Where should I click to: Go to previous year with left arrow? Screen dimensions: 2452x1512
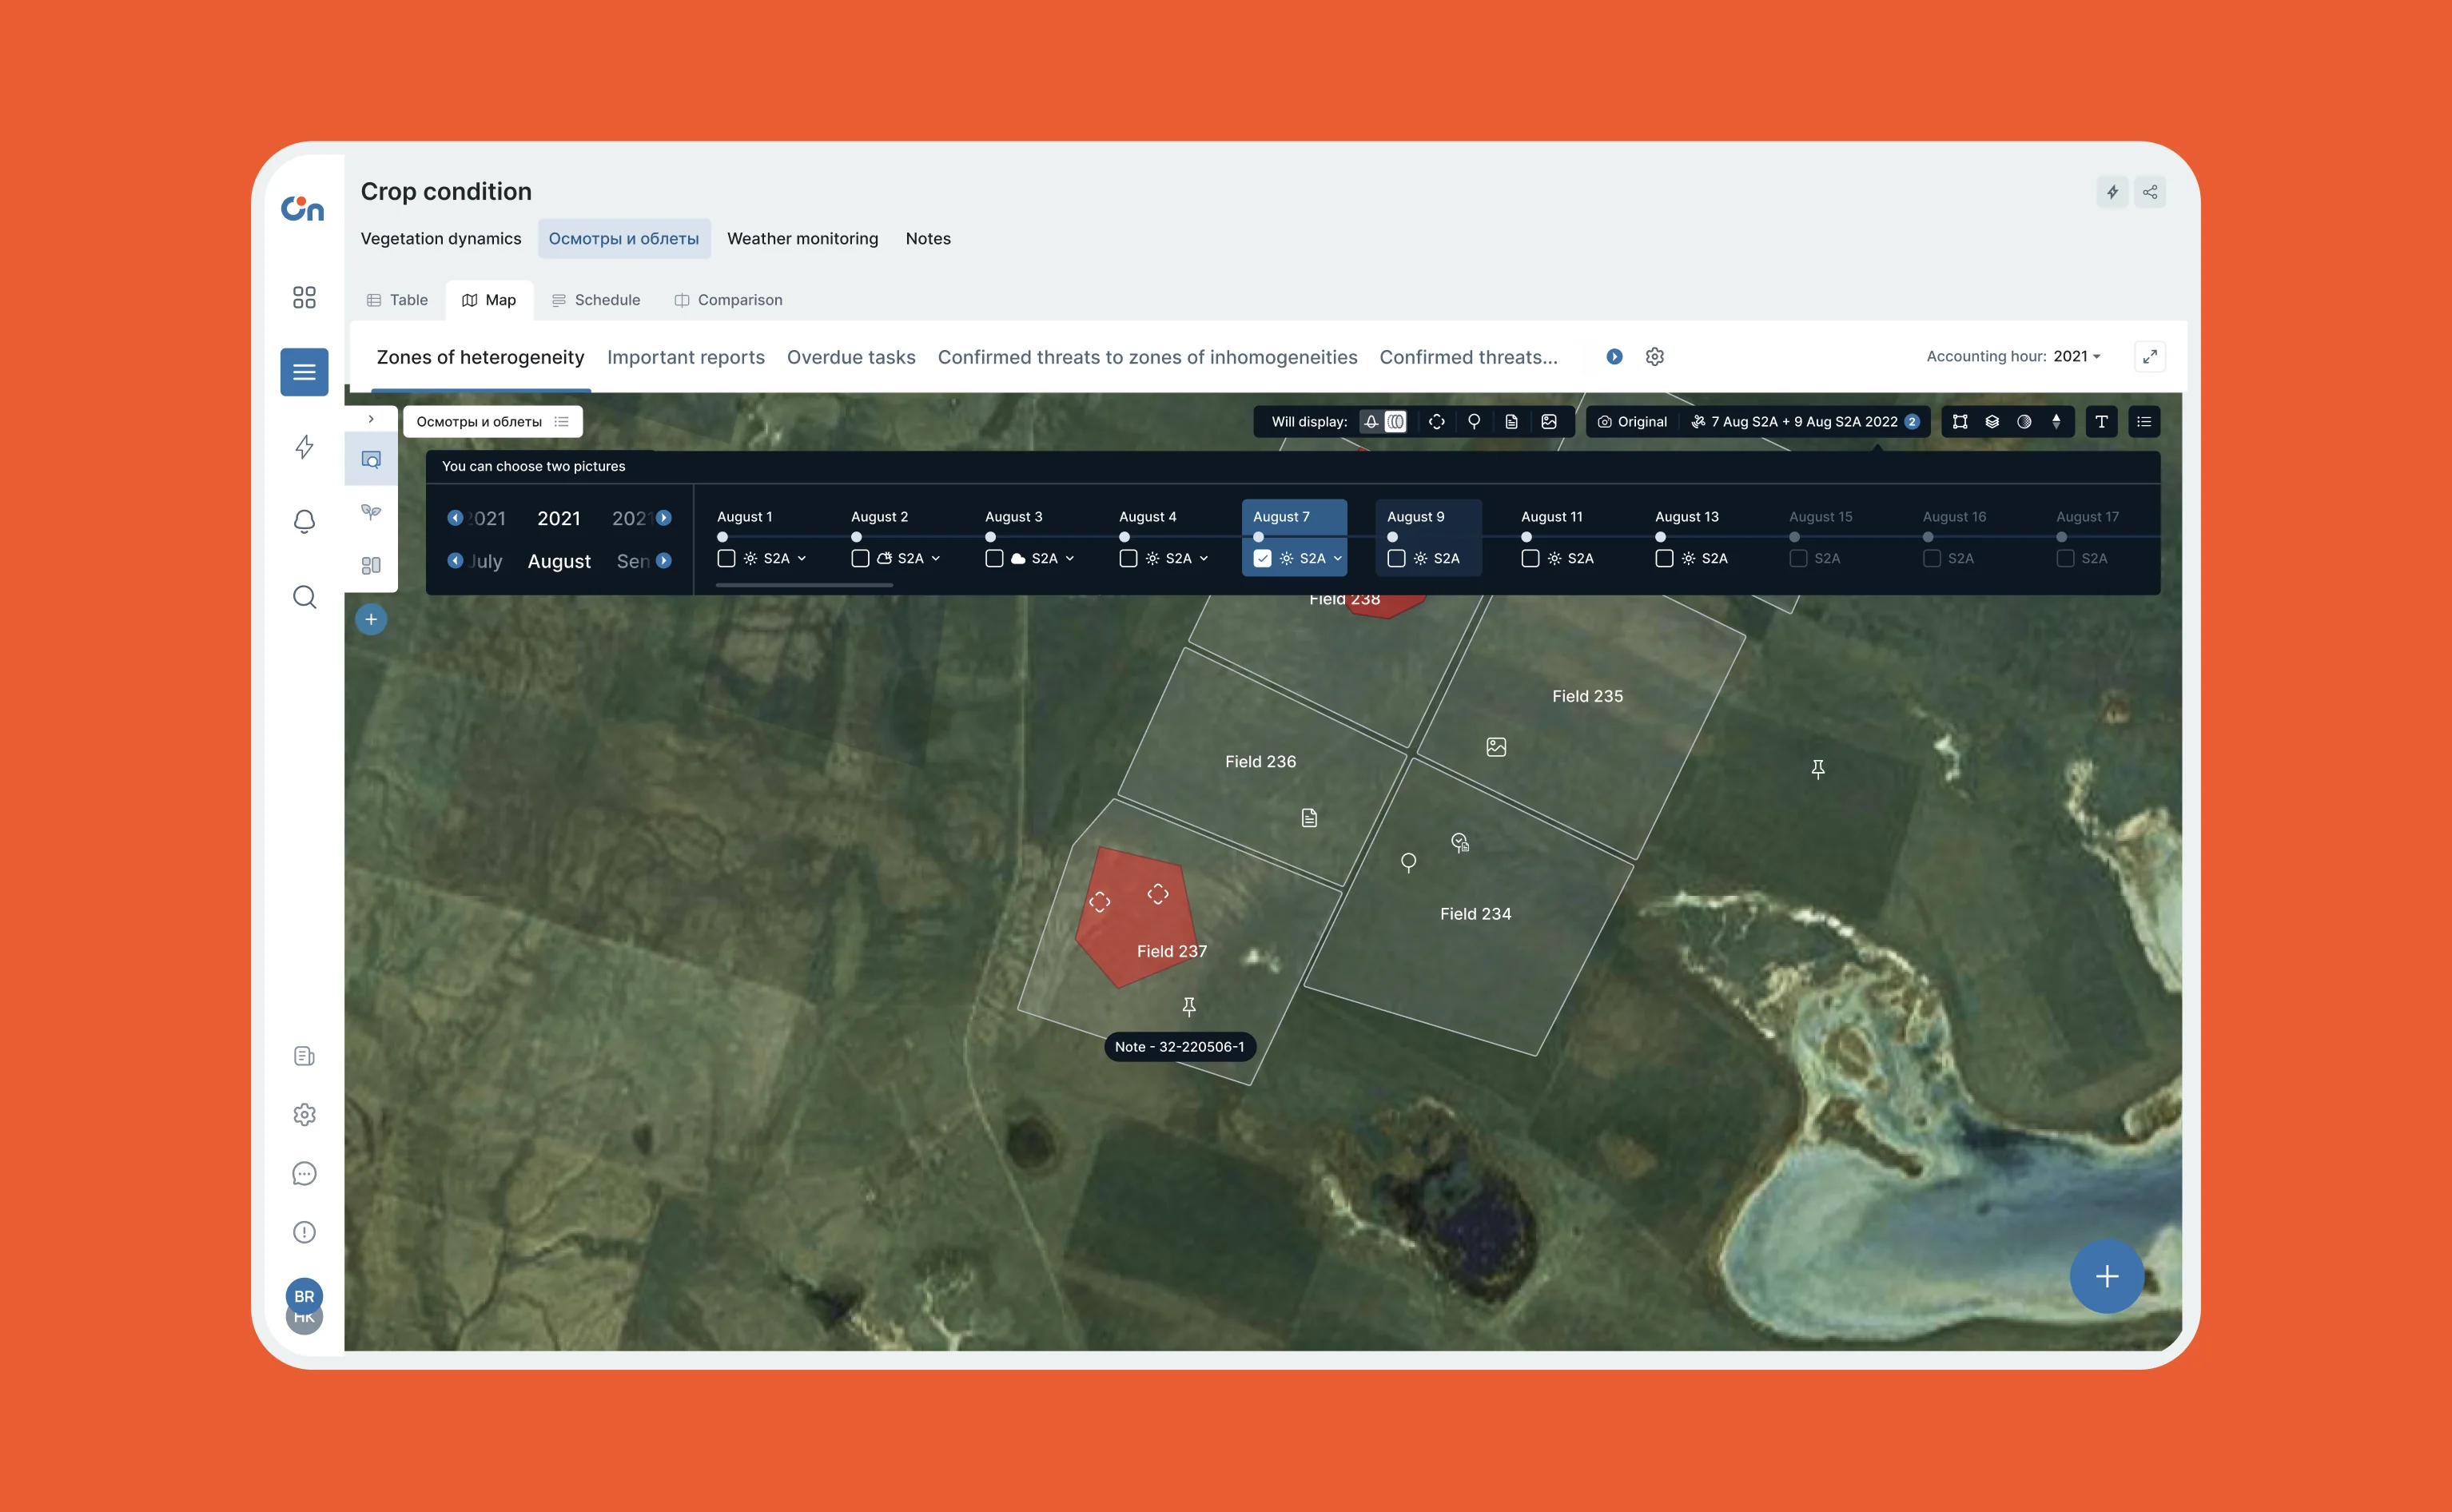[x=455, y=518]
